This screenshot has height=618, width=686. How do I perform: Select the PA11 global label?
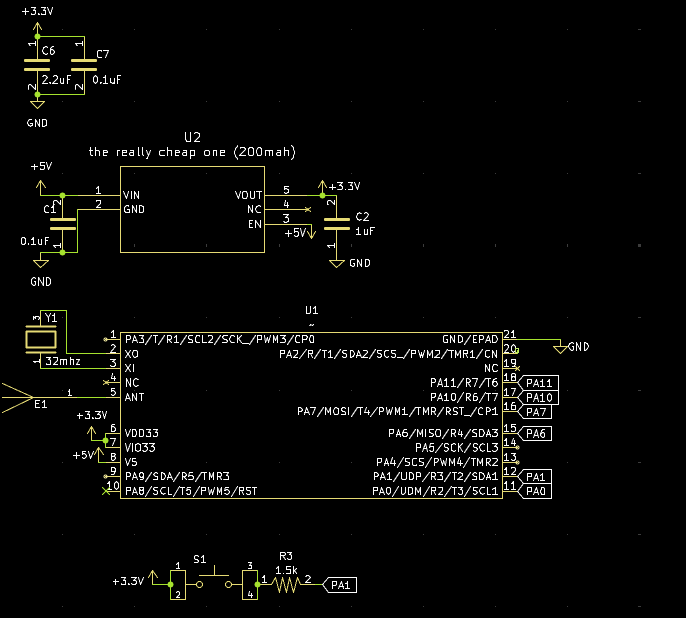[538, 383]
